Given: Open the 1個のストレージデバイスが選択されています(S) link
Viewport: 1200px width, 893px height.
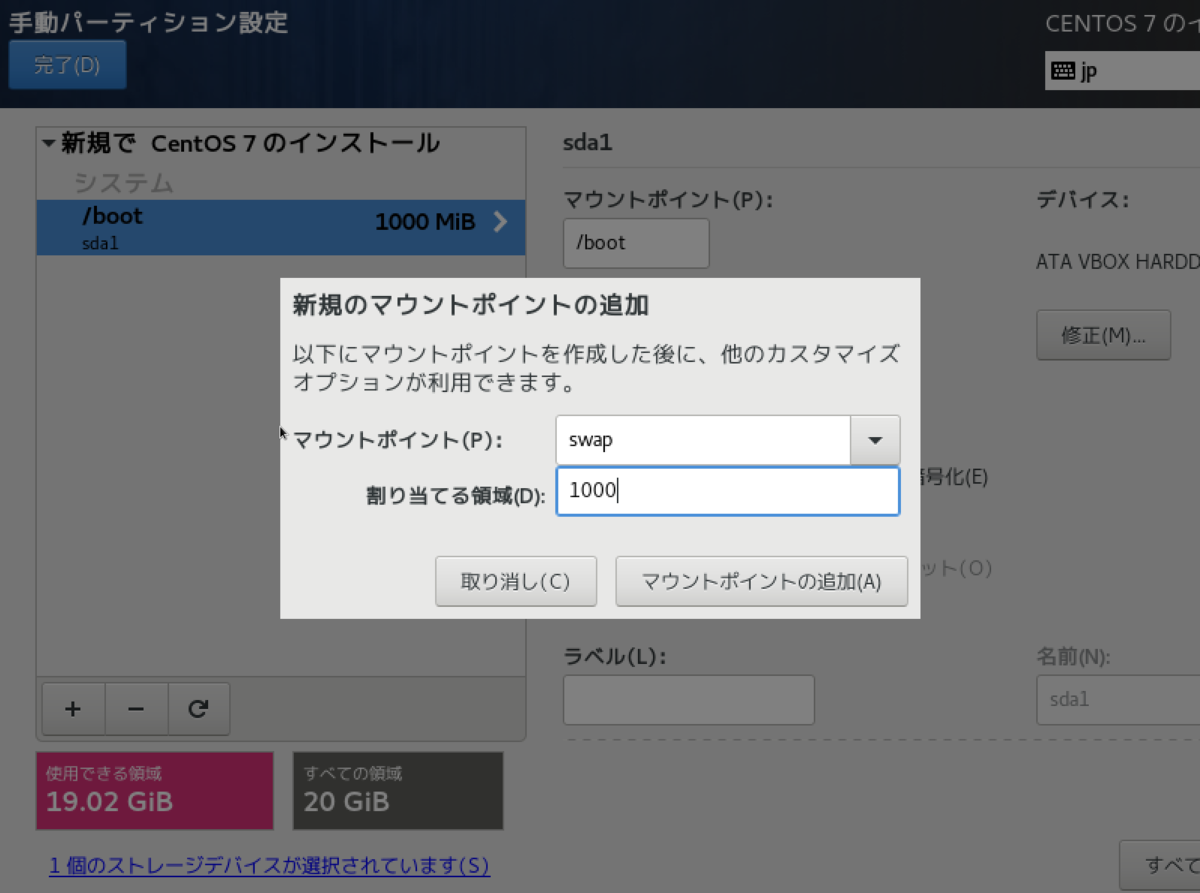Looking at the screenshot, I should point(268,867).
